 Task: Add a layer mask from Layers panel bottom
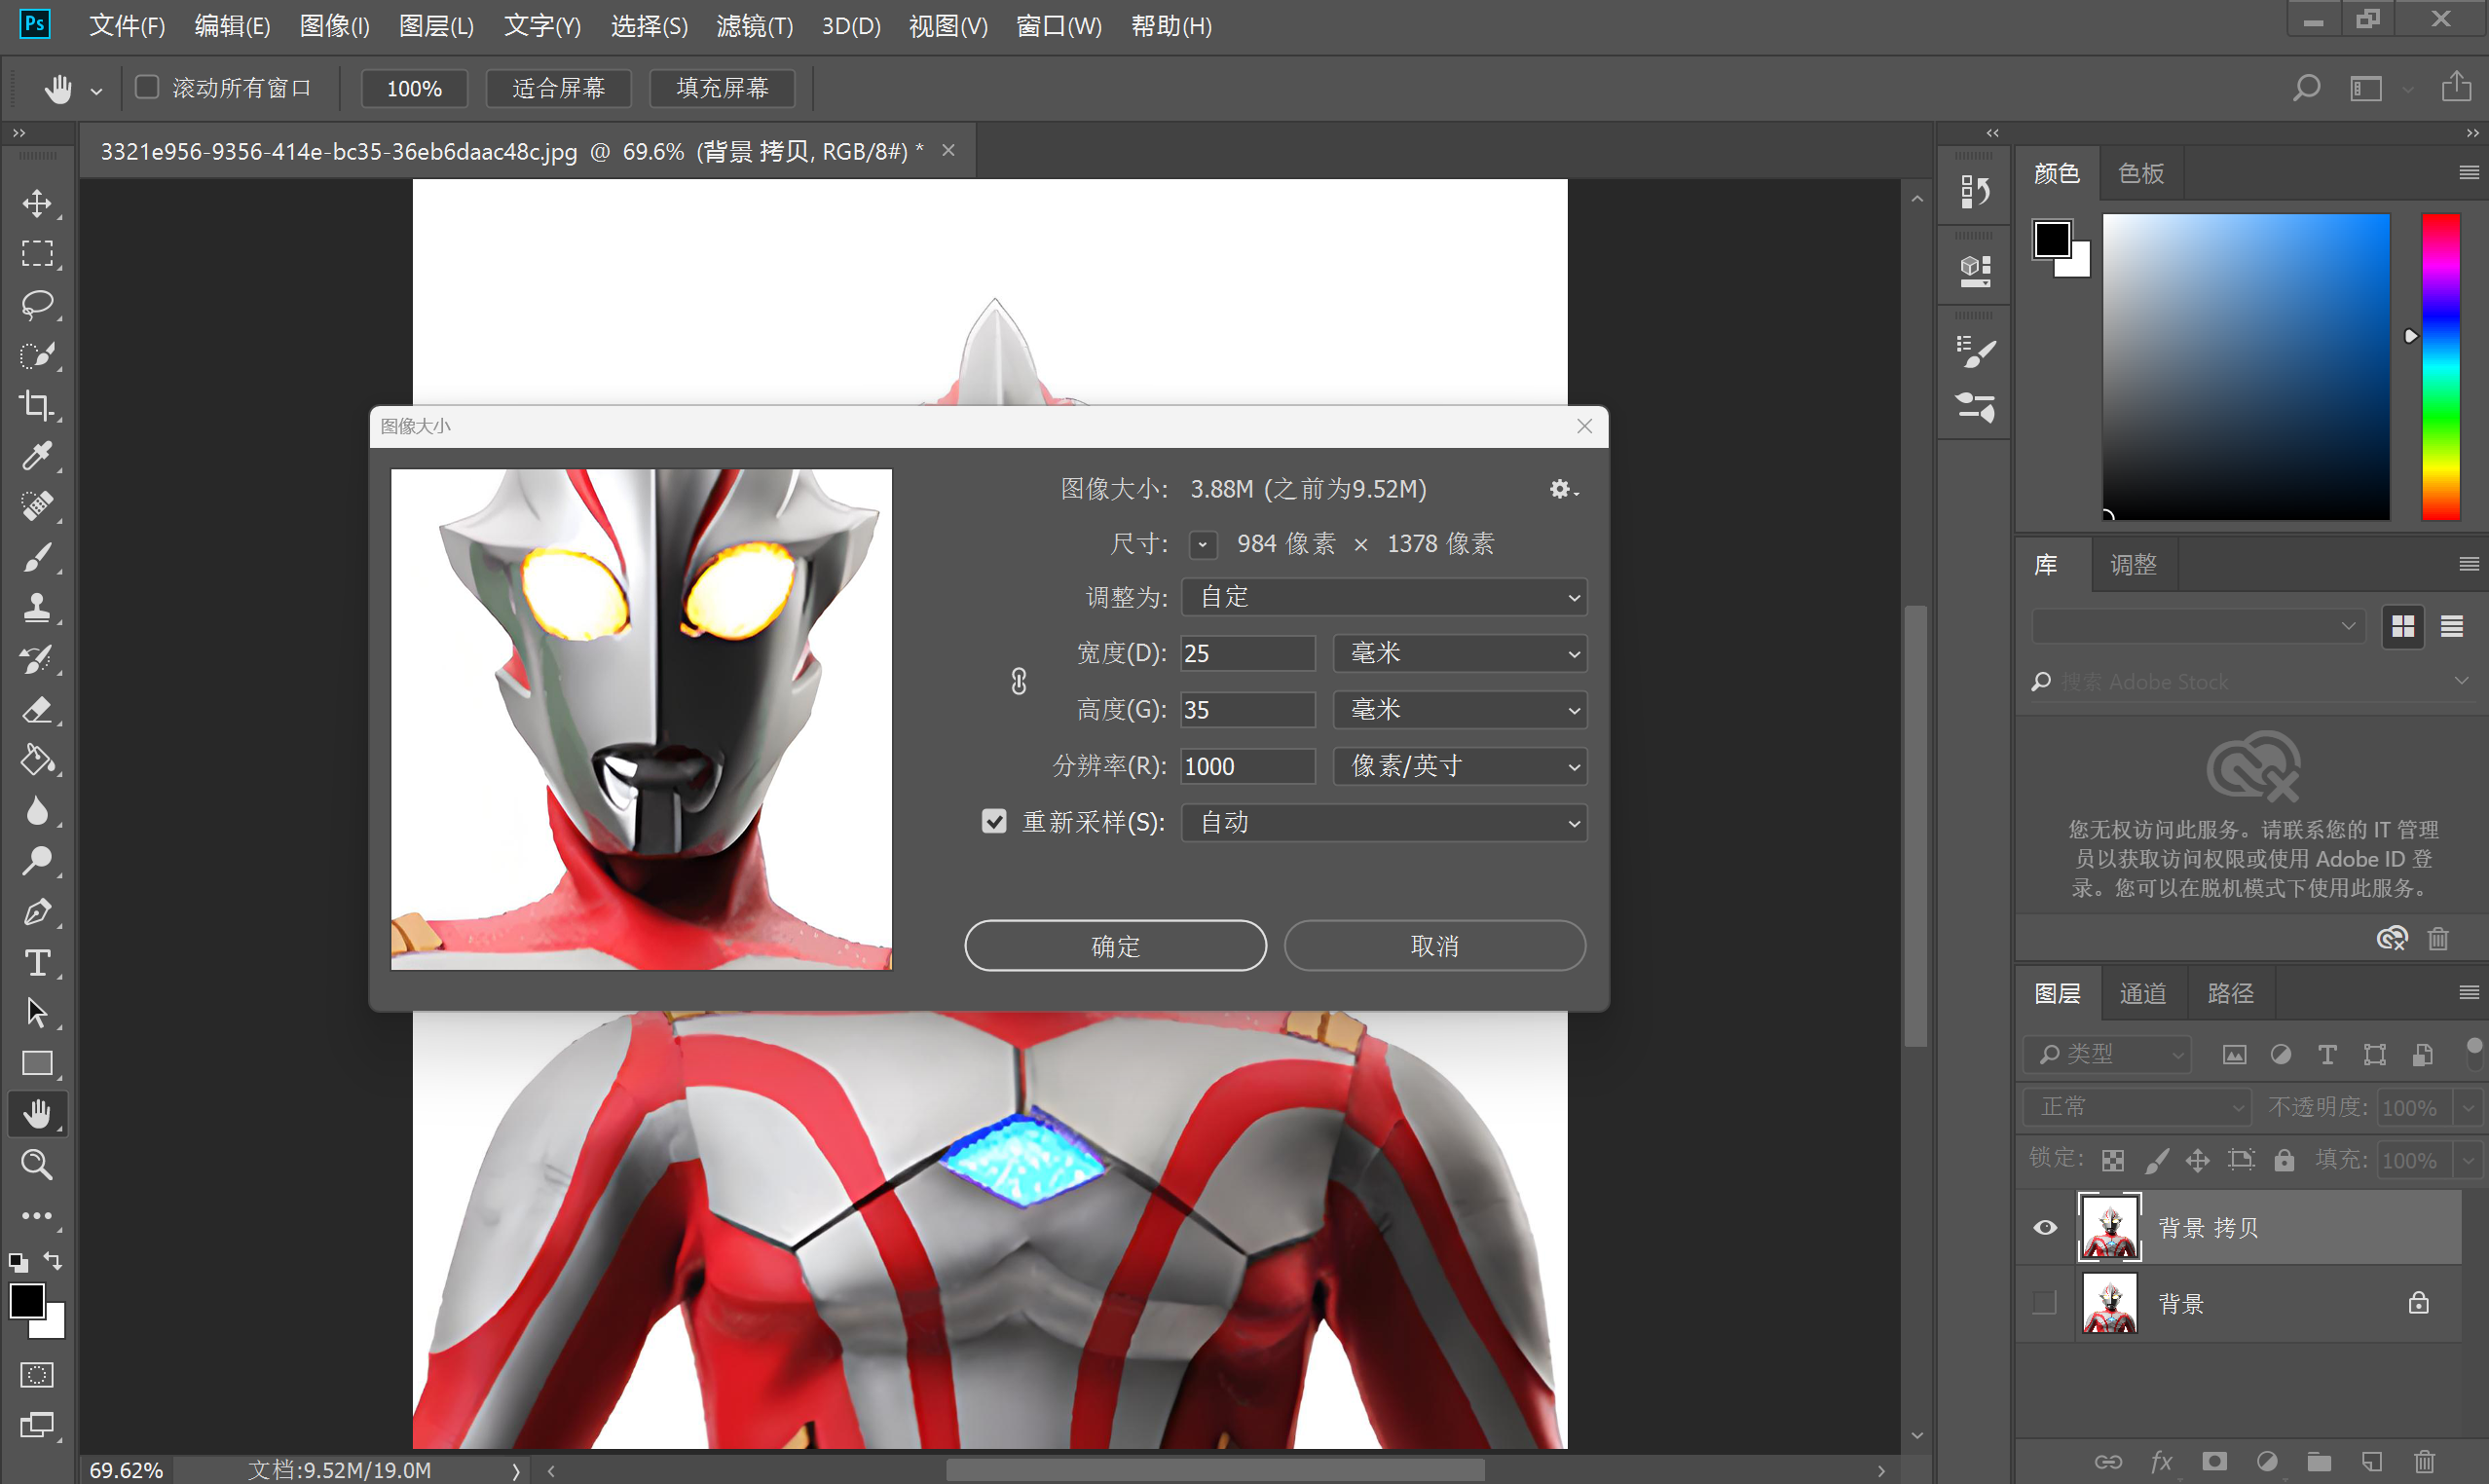(2214, 1461)
